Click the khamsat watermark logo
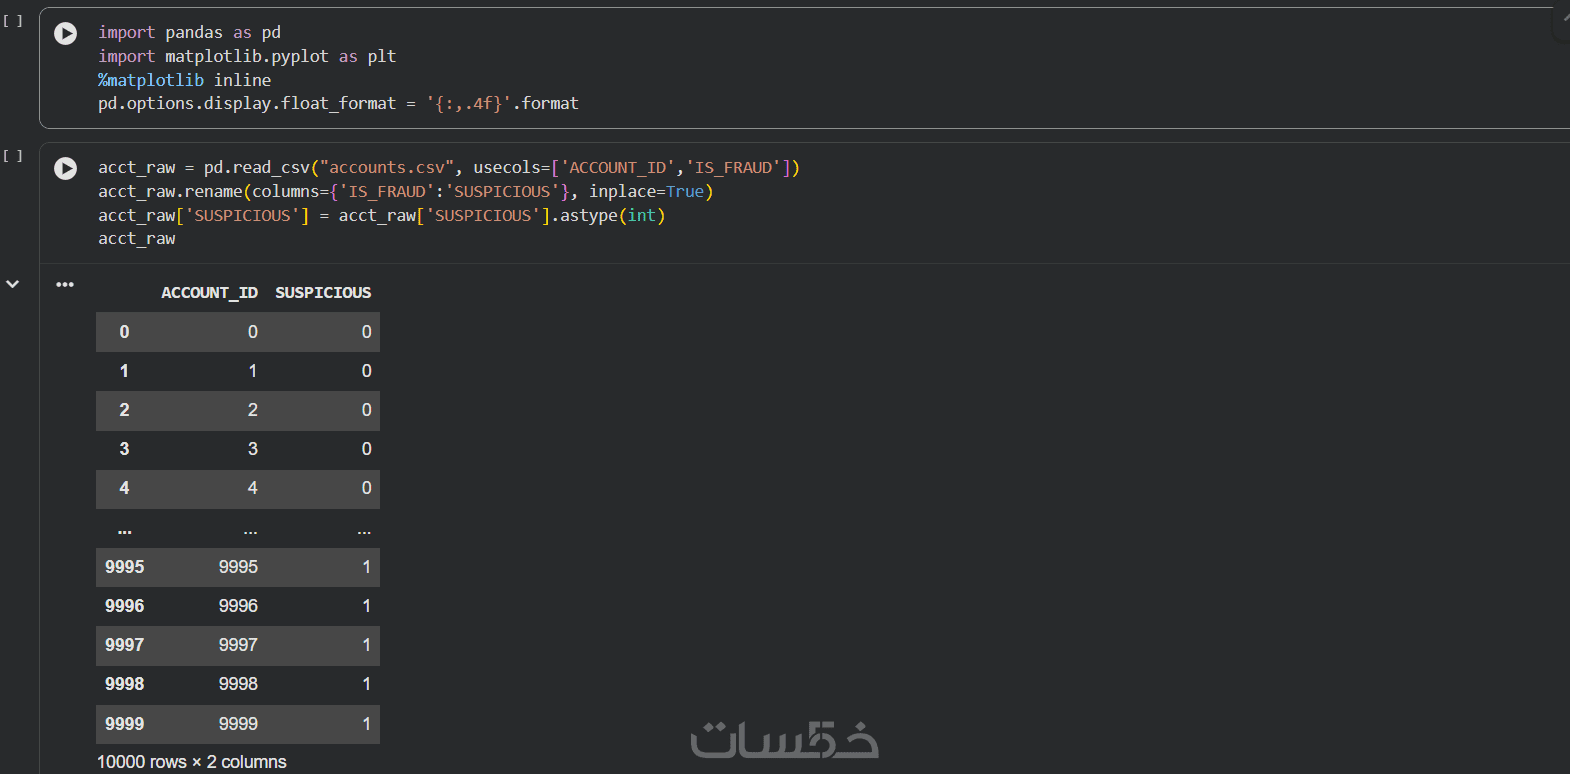This screenshot has width=1570, height=774. (784, 740)
